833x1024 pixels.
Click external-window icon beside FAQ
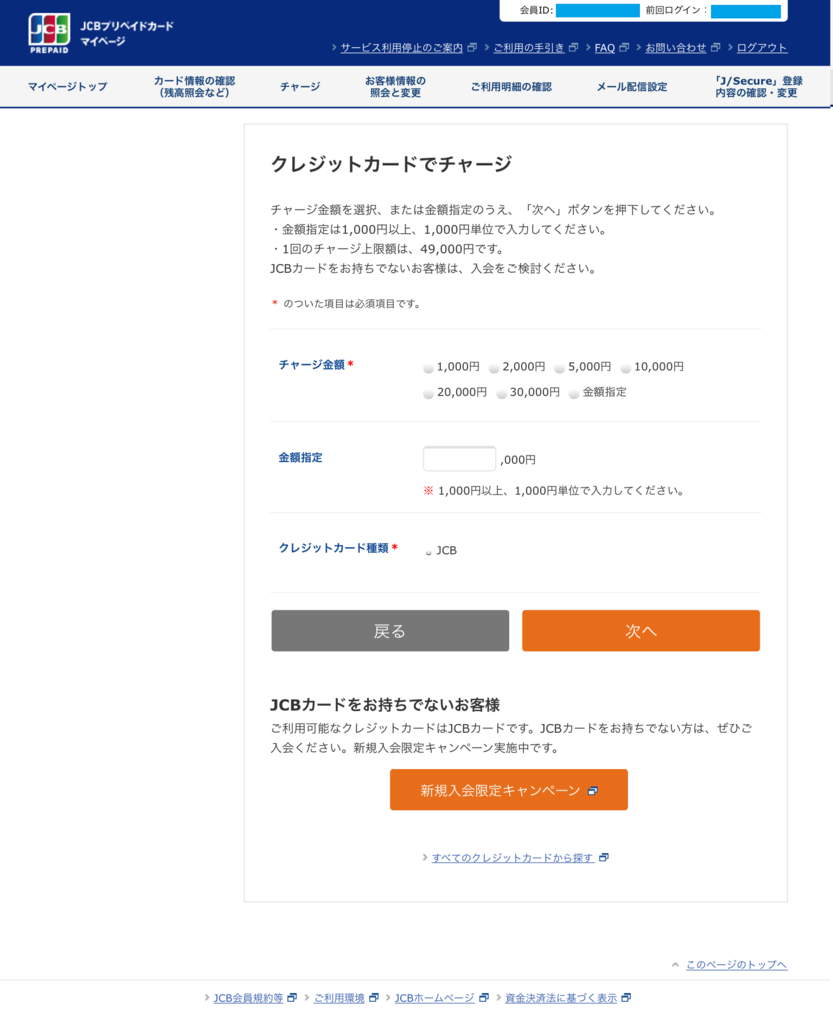(x=624, y=47)
